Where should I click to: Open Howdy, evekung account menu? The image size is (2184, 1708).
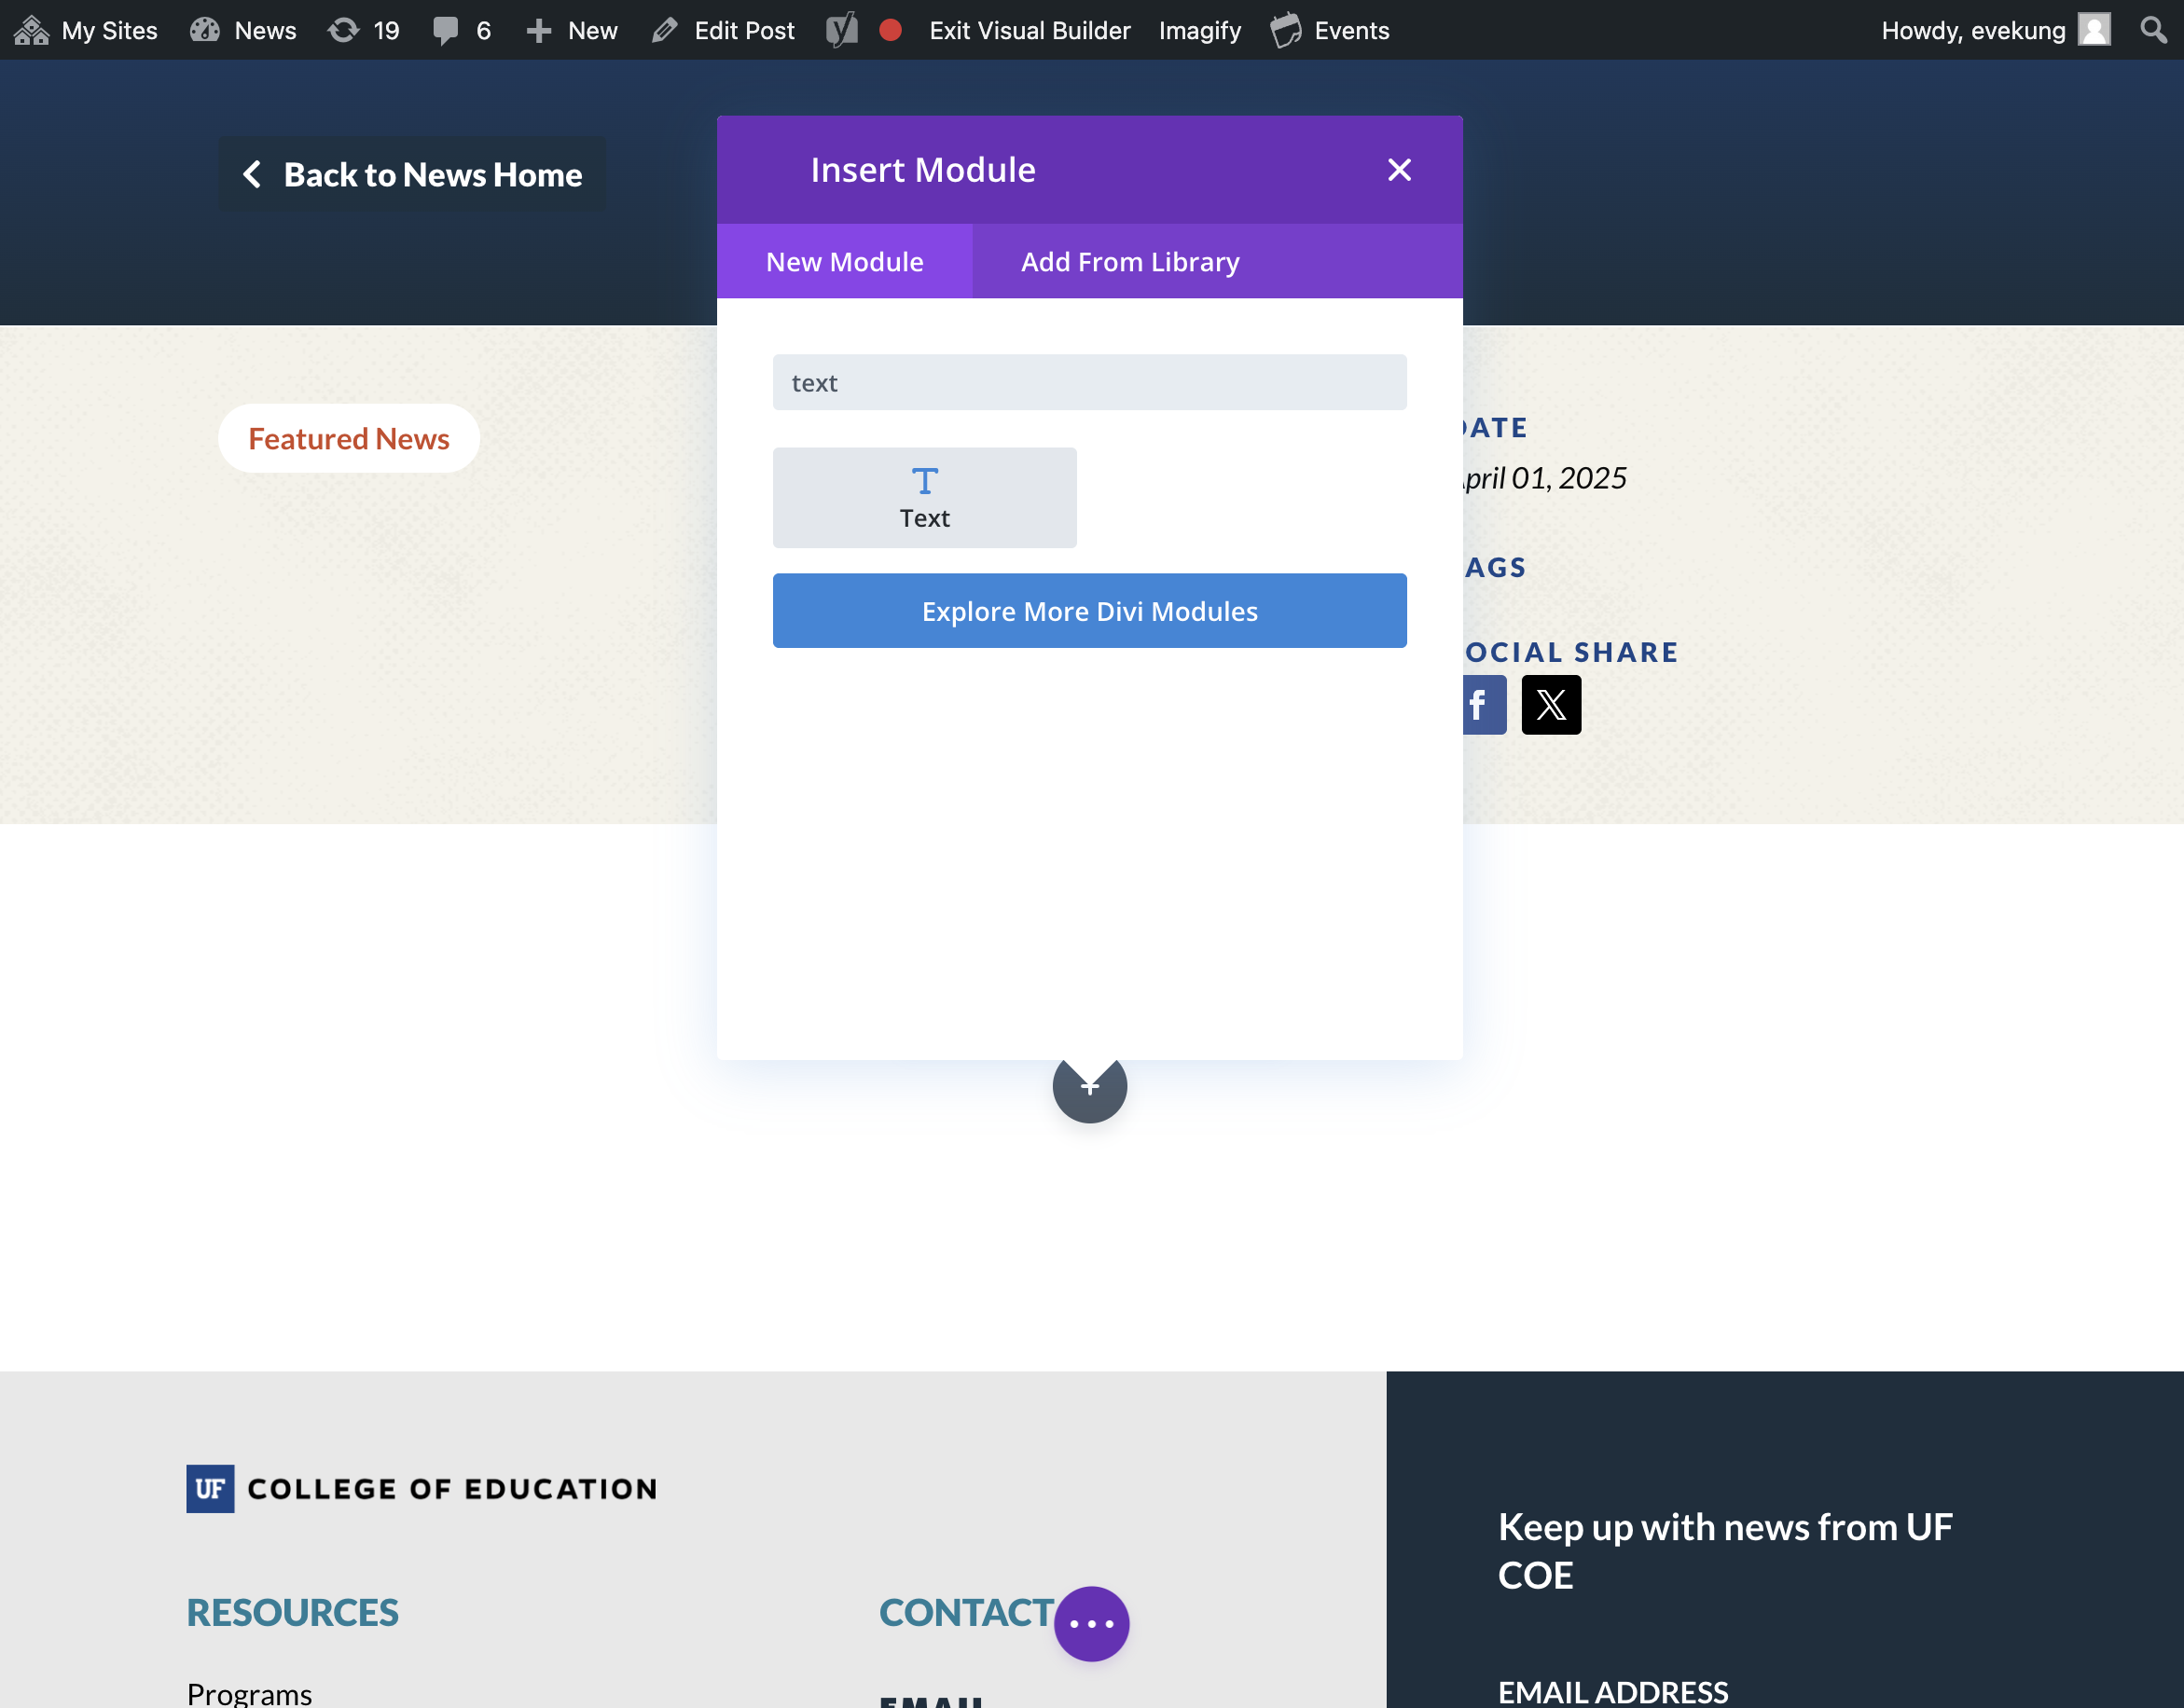pyautogui.click(x=1995, y=30)
